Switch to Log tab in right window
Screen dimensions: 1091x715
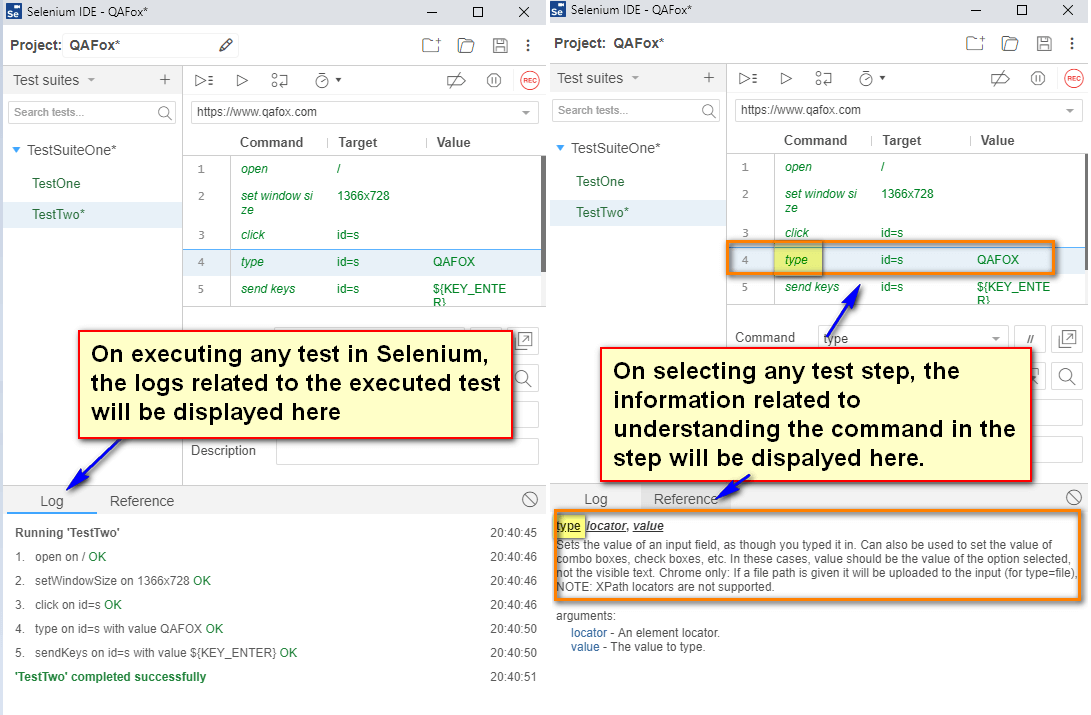pos(596,499)
